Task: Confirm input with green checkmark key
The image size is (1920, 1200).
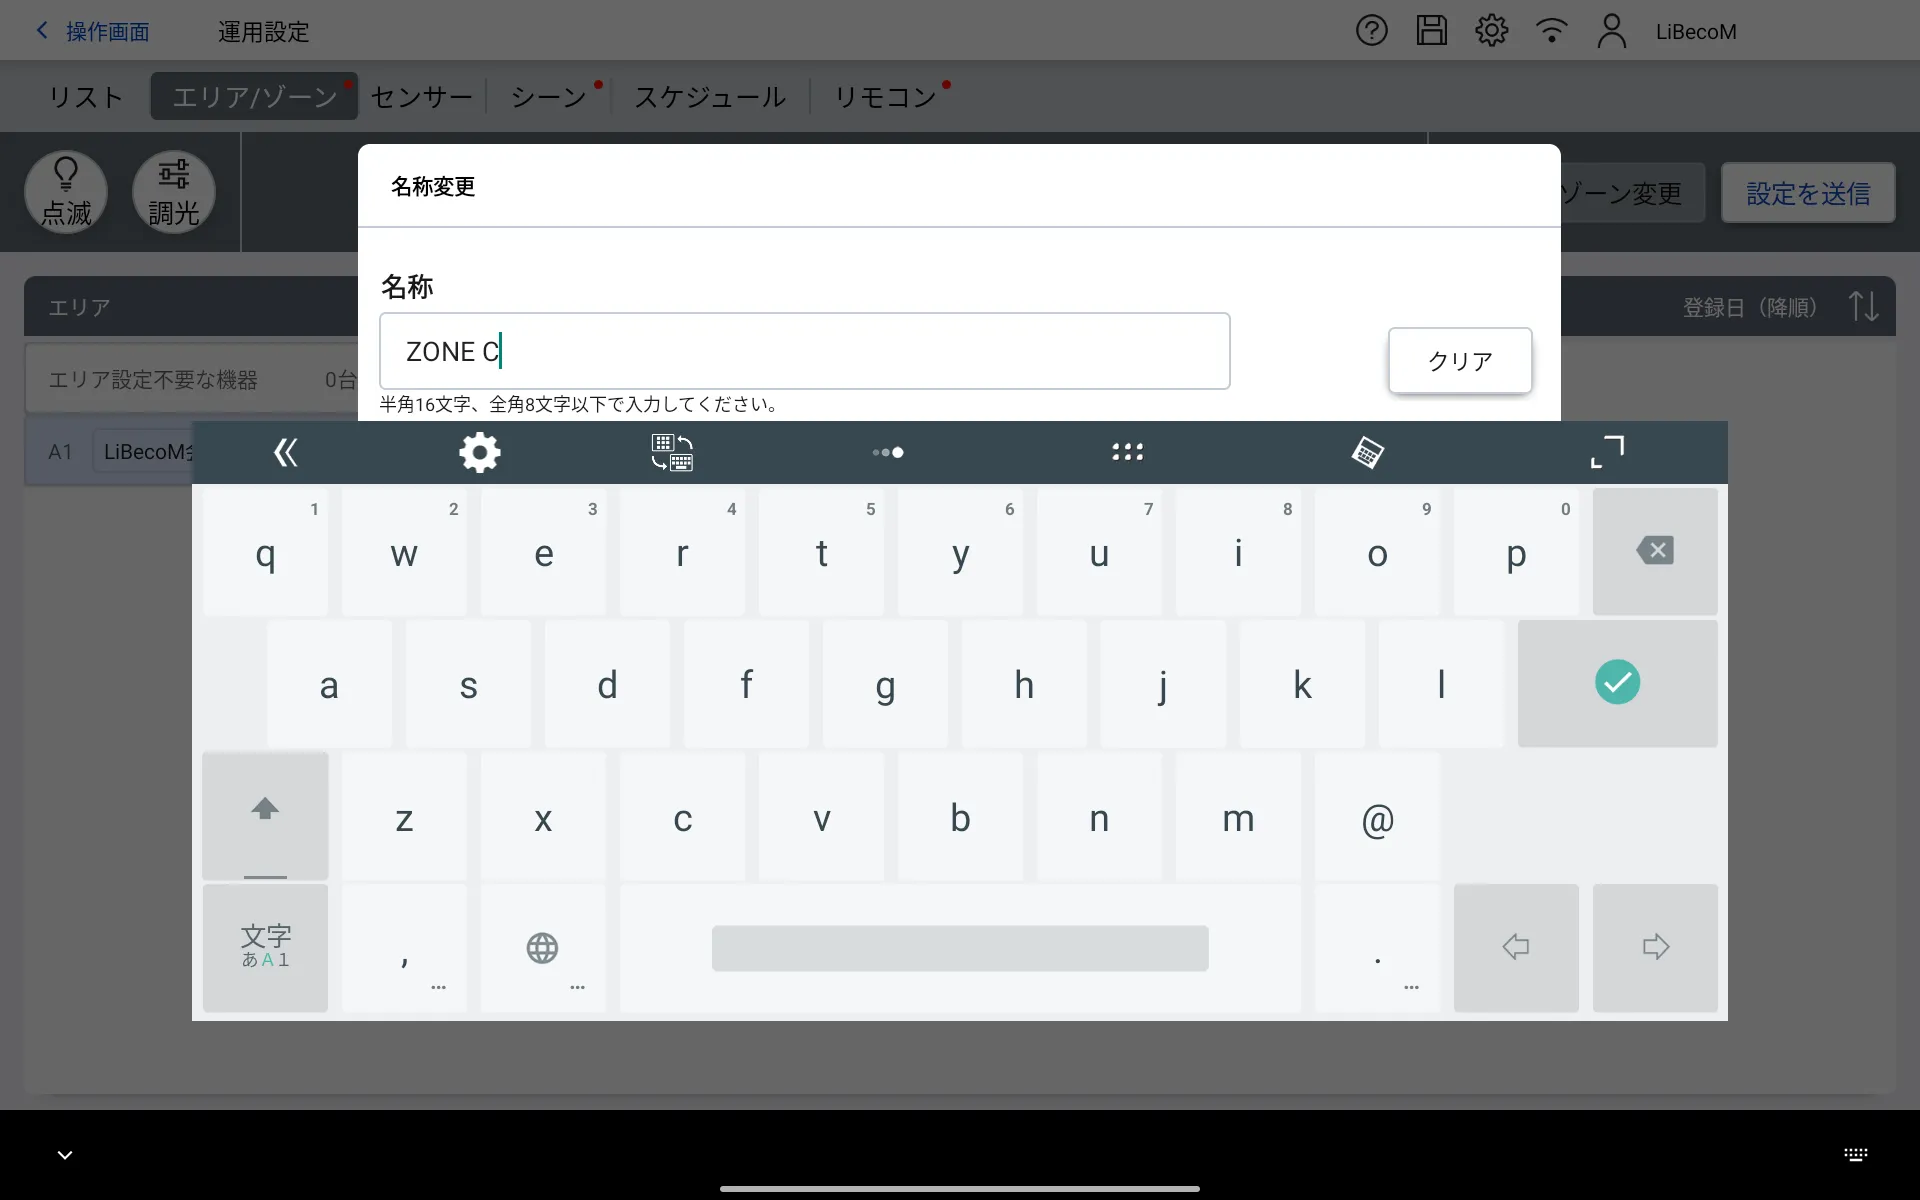Action: [x=1616, y=683]
